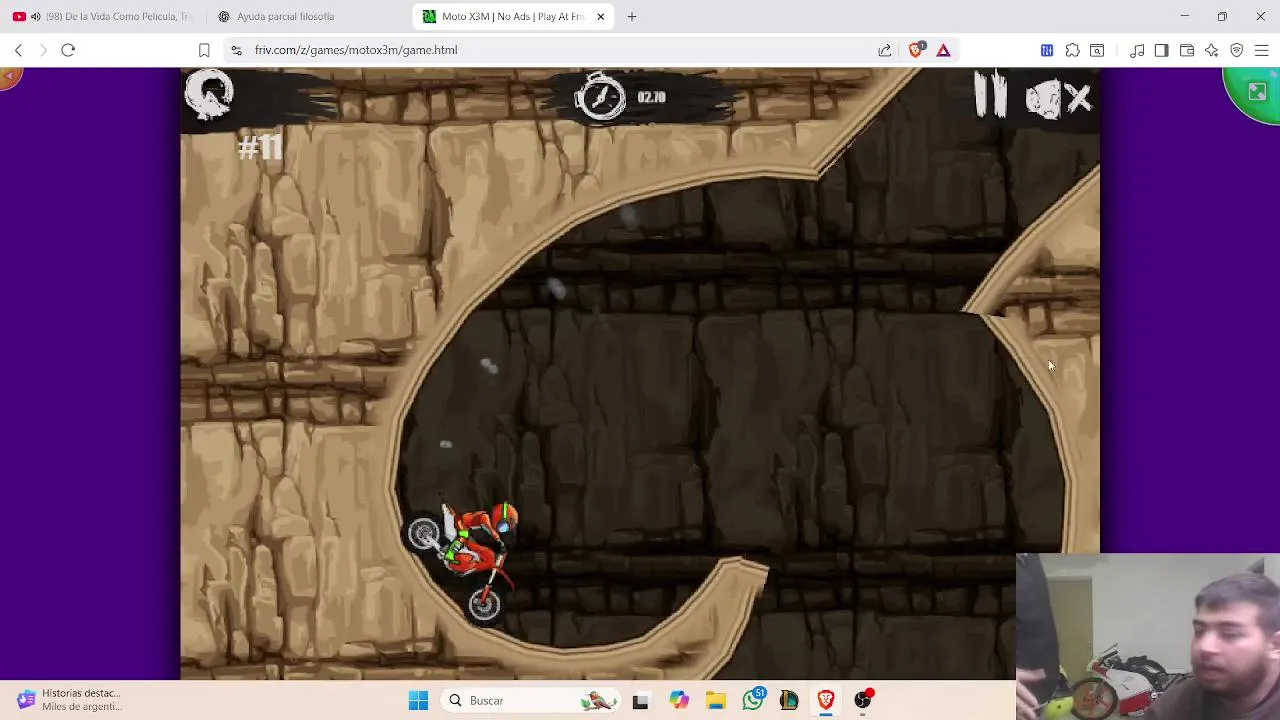The image size is (1280, 720).
Task: Launch Copilot from the taskbar
Action: point(679,700)
